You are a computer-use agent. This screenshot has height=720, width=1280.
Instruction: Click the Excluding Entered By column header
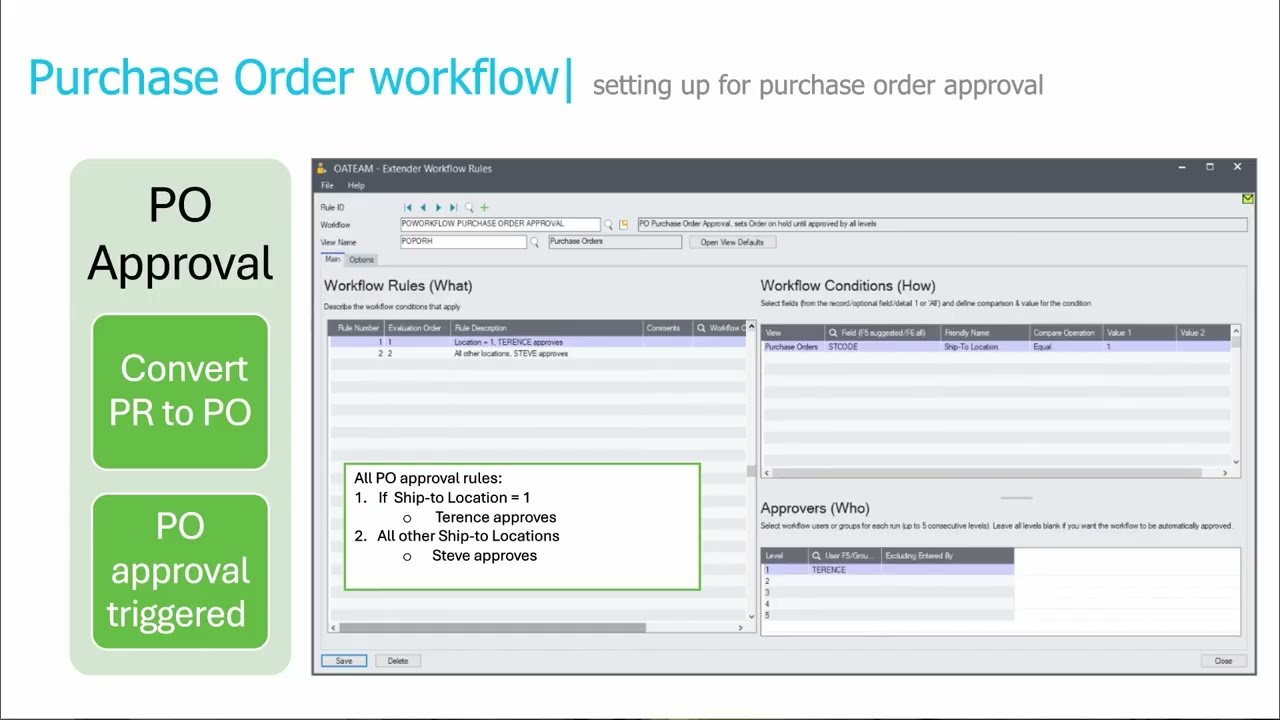coord(947,556)
